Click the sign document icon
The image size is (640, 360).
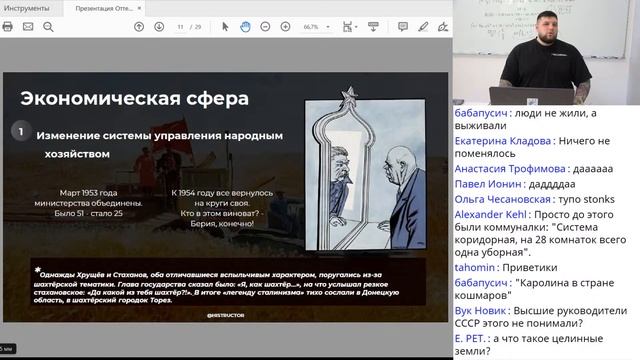point(443,27)
